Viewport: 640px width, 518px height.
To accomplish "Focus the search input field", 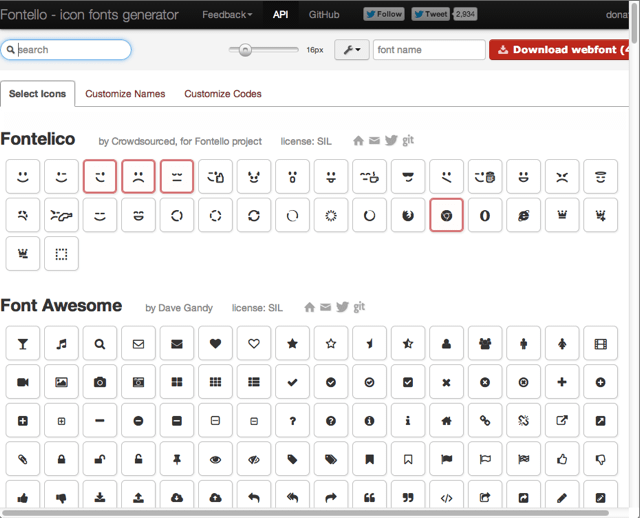I will pyautogui.click(x=66, y=50).
